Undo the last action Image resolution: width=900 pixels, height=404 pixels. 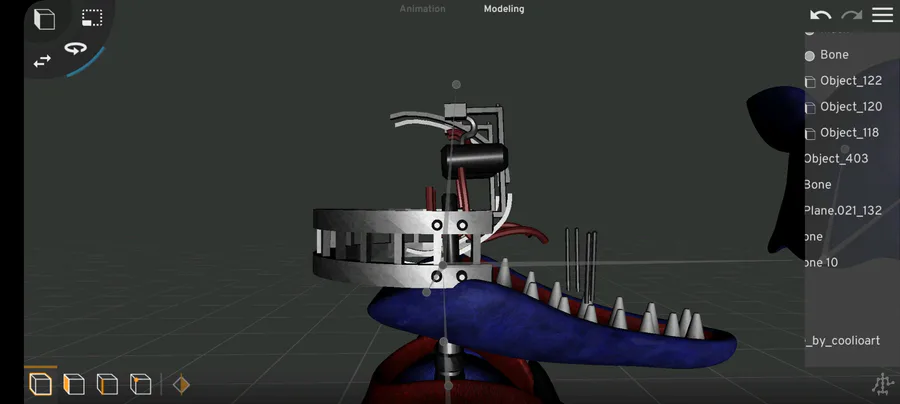[820, 15]
